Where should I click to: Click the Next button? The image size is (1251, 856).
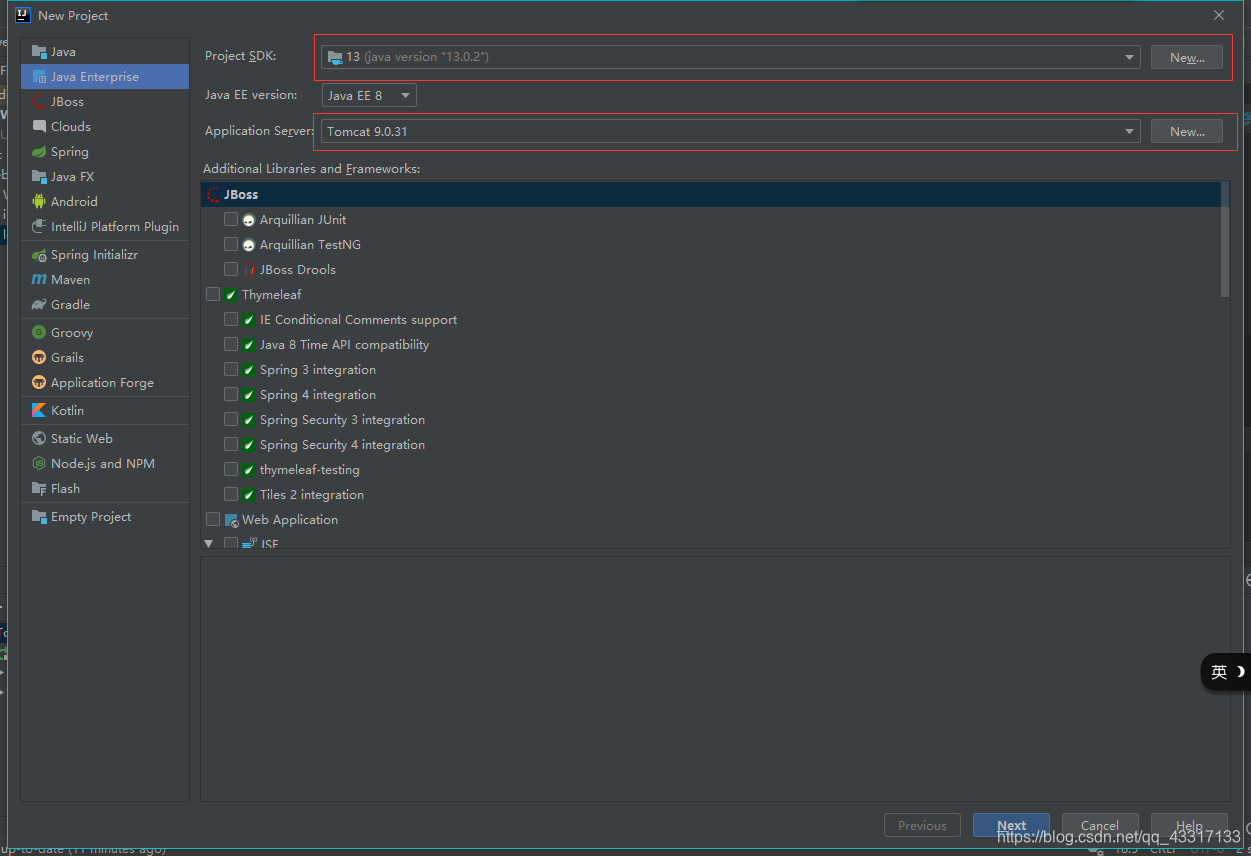point(1011,825)
